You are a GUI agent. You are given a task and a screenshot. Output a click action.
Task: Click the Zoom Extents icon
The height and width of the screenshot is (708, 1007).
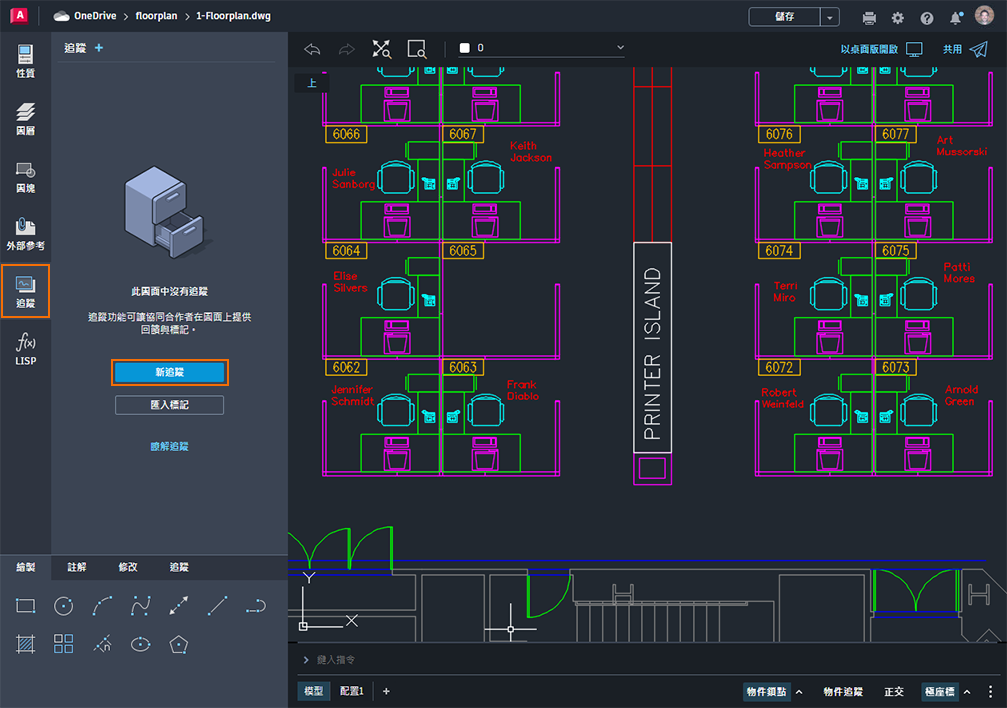(x=381, y=49)
